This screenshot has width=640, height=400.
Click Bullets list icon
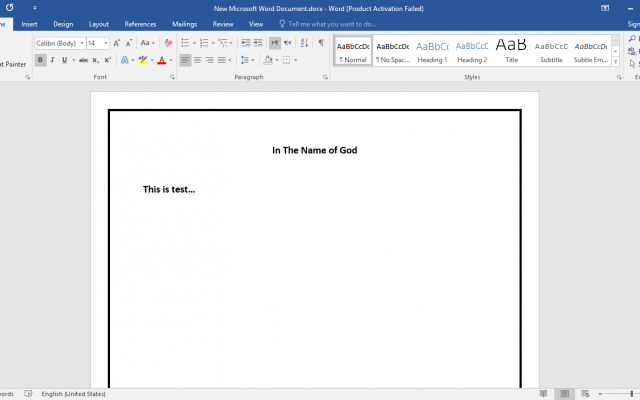click(185, 42)
